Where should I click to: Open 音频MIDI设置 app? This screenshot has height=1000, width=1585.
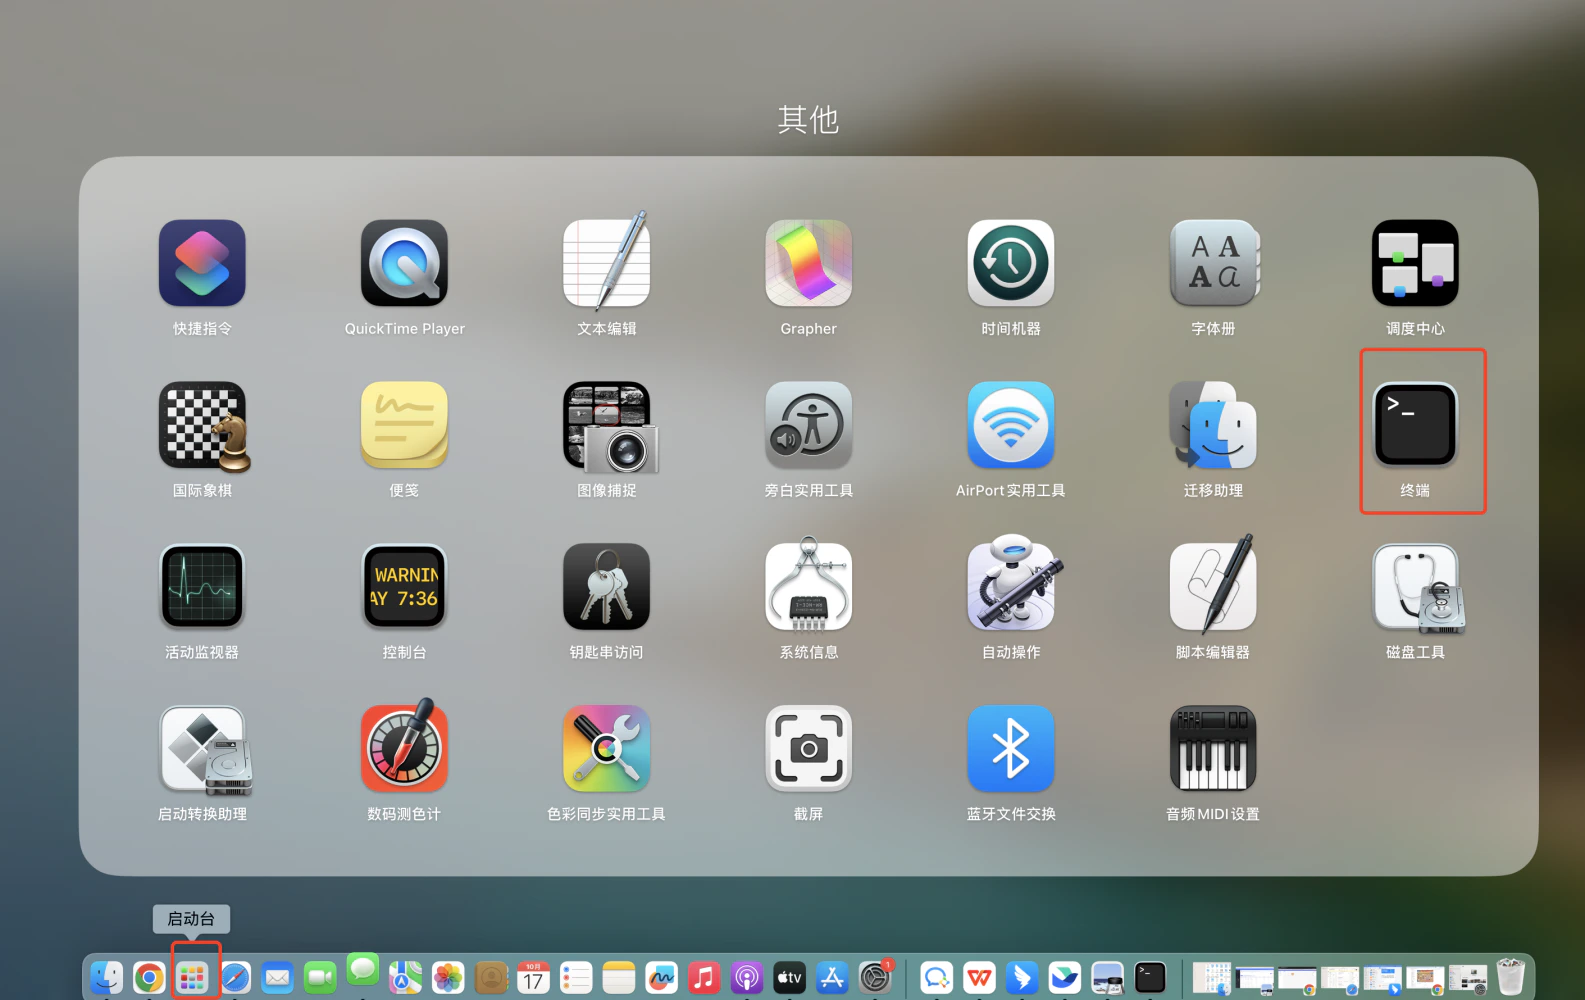(1213, 749)
